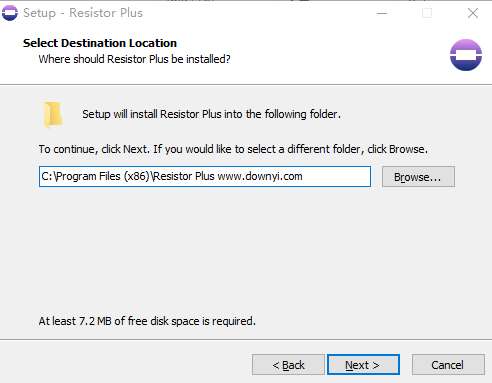Go to the previous step with Back
The image size is (492, 383).
(x=288, y=365)
